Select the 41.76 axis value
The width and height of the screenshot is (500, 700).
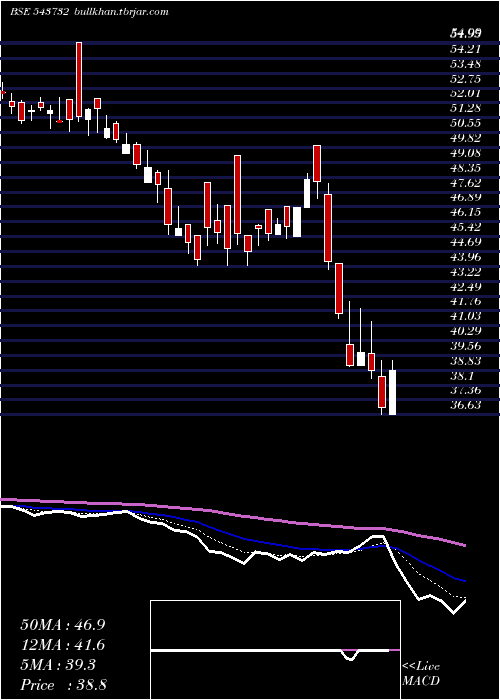pos(466,301)
